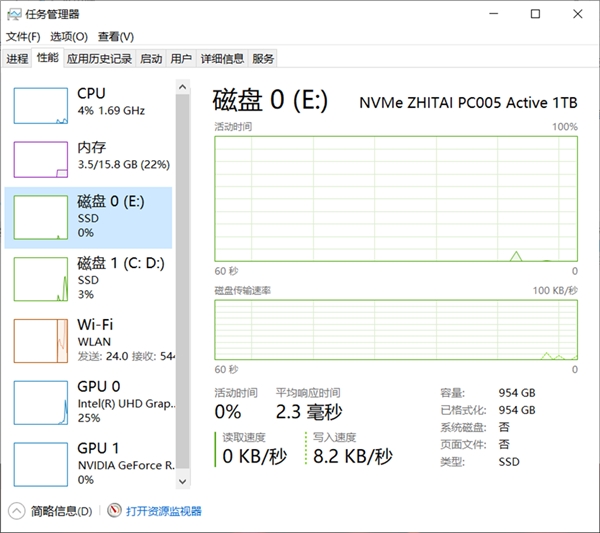Click the NVIDIA GeForce GPU 1 text

tap(126, 465)
